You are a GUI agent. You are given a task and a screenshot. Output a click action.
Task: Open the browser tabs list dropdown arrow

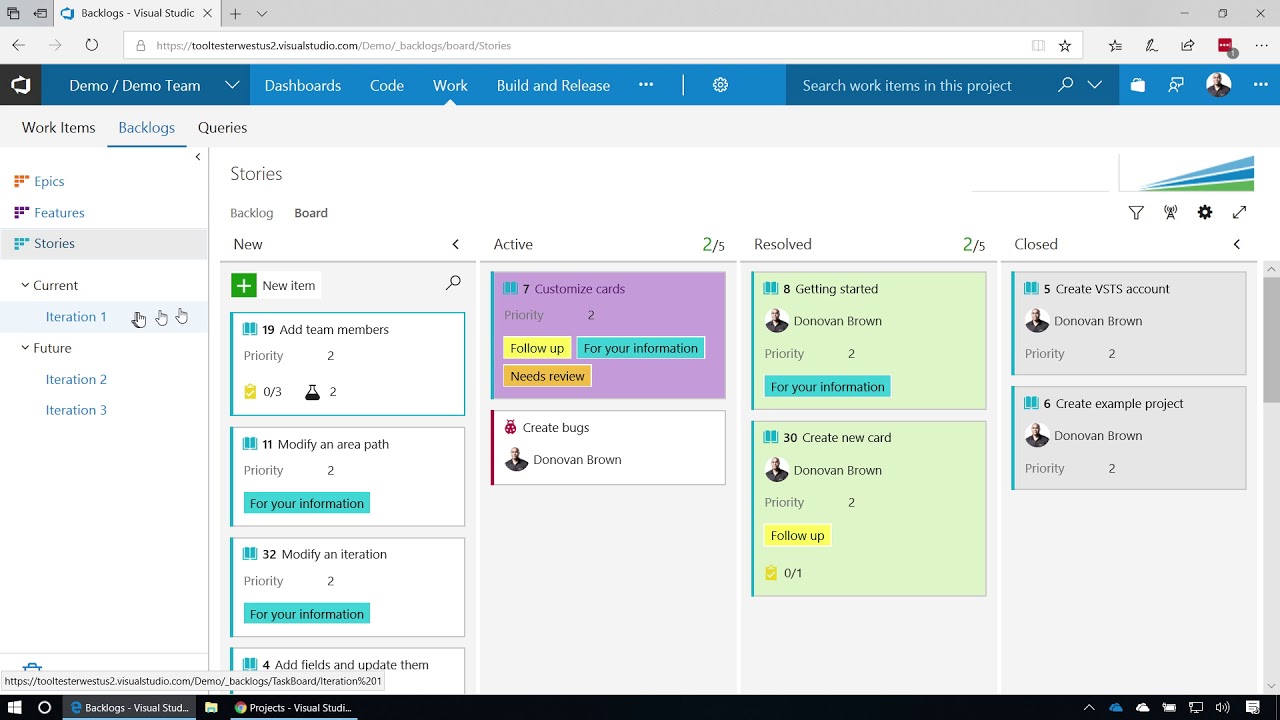click(262, 14)
